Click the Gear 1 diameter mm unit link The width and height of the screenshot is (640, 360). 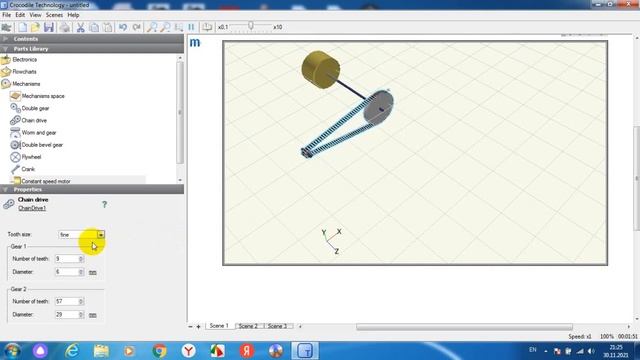pyautogui.click(x=93, y=272)
